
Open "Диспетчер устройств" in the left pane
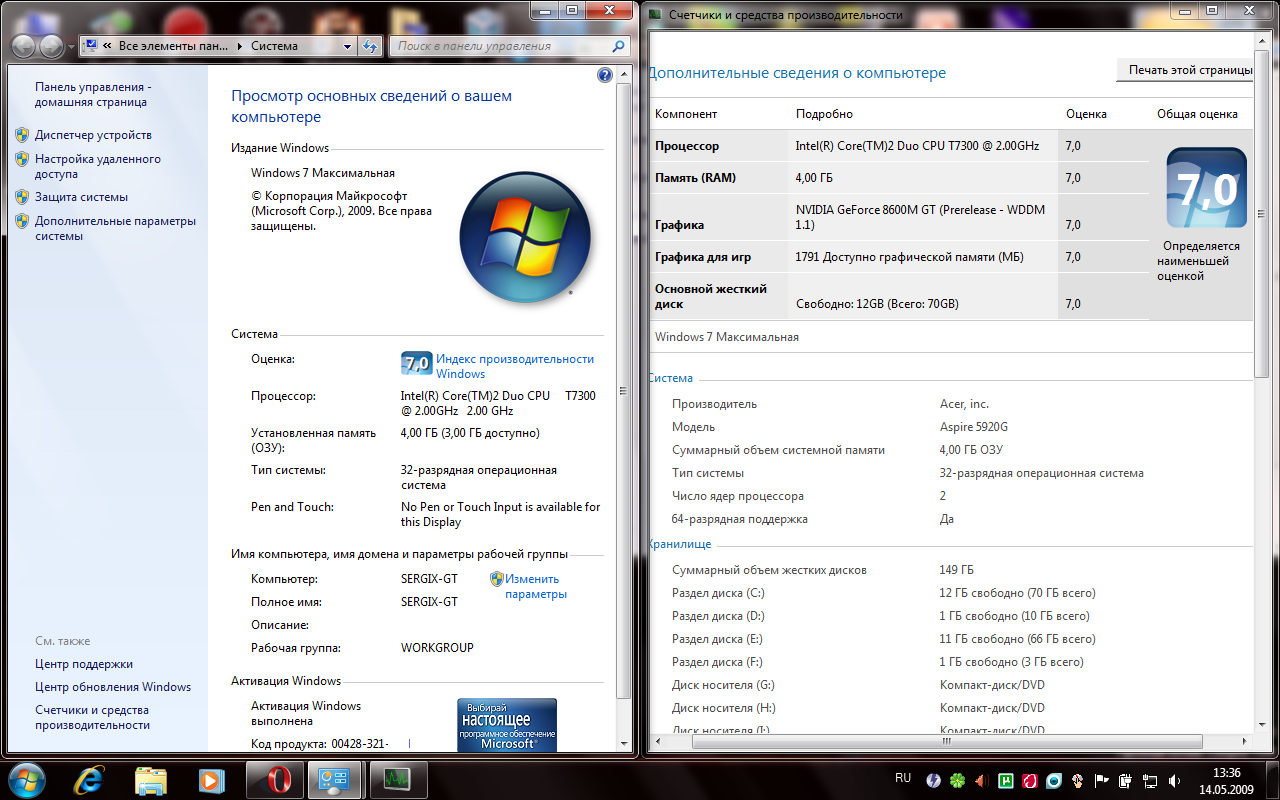[x=93, y=135]
